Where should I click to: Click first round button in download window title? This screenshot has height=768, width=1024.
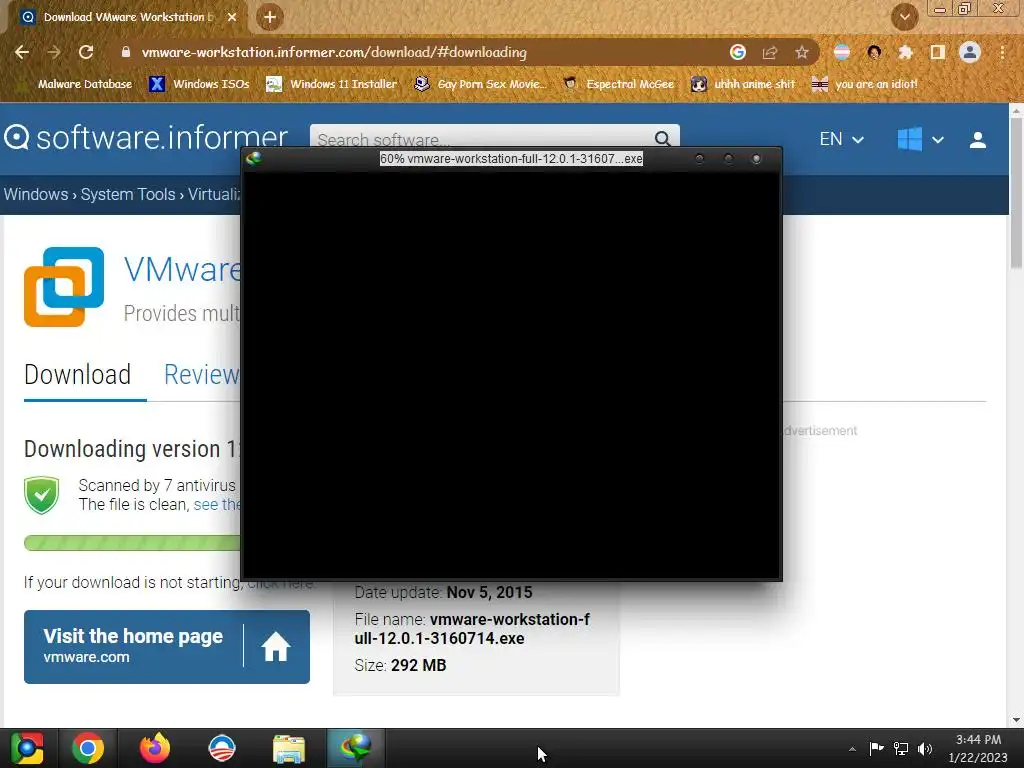click(699, 159)
